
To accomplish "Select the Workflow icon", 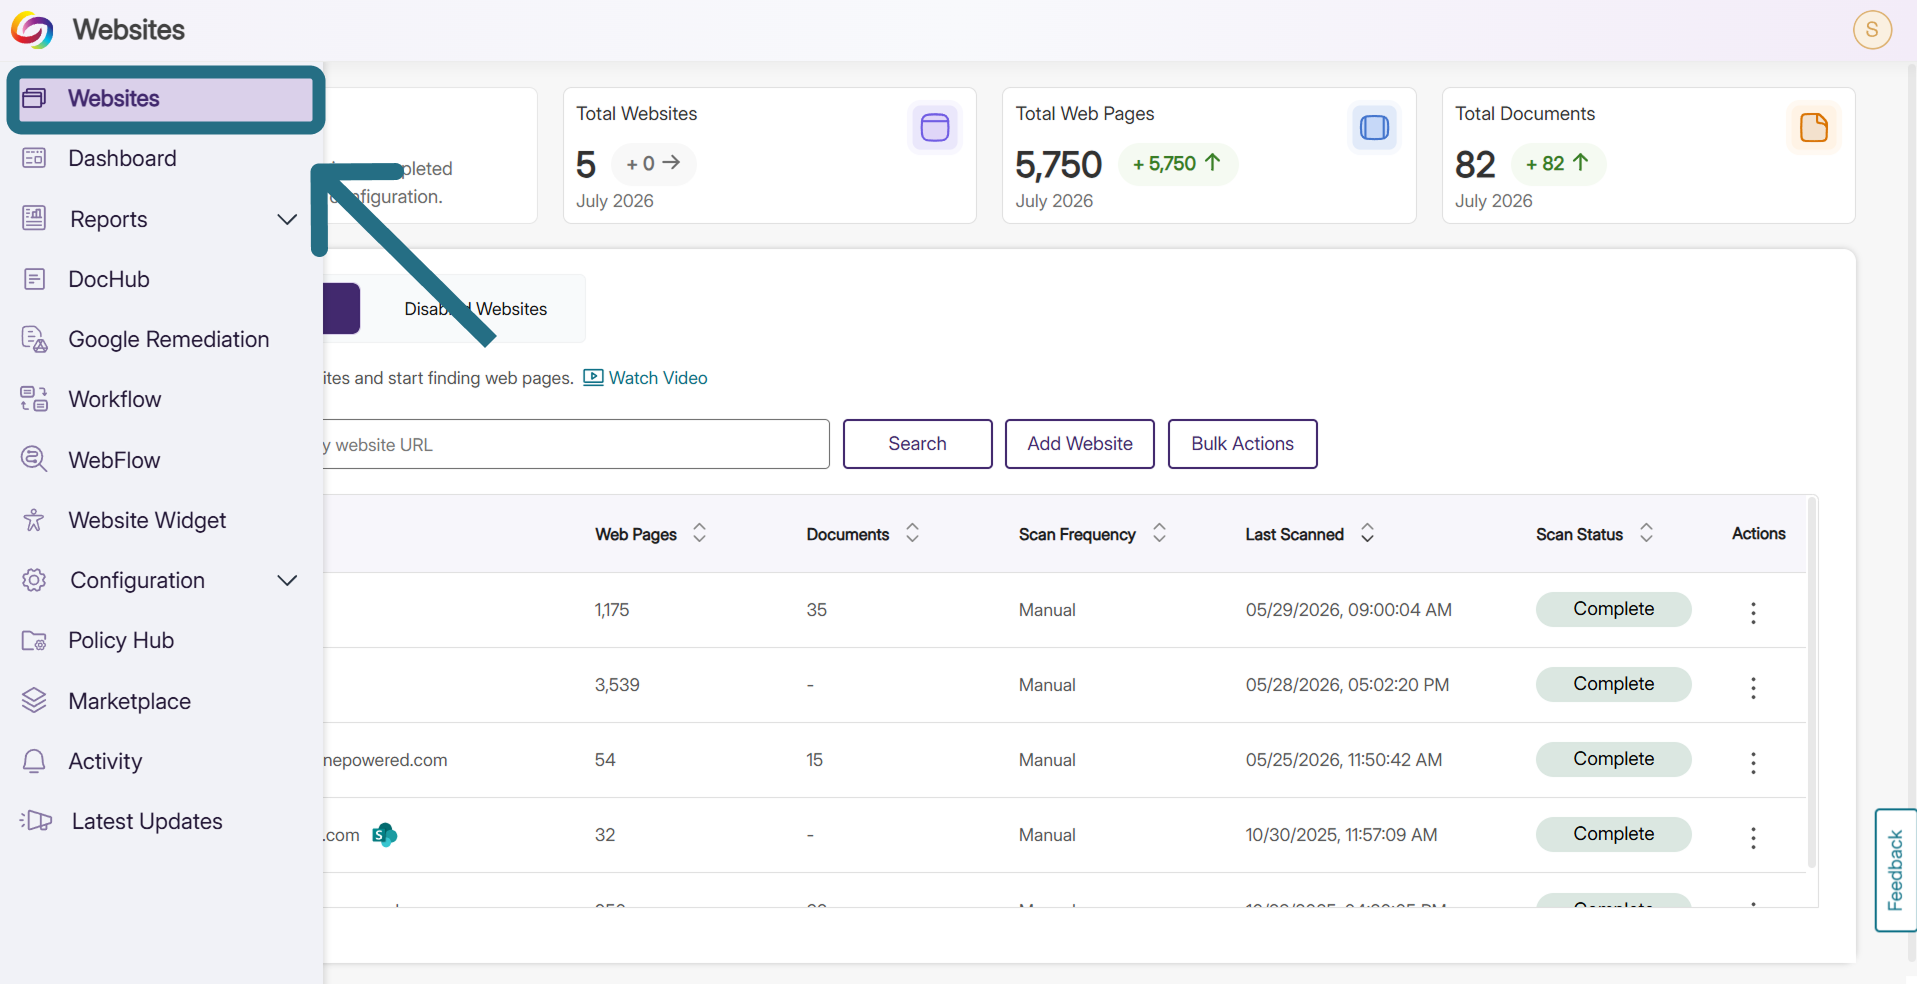I will [x=34, y=399].
